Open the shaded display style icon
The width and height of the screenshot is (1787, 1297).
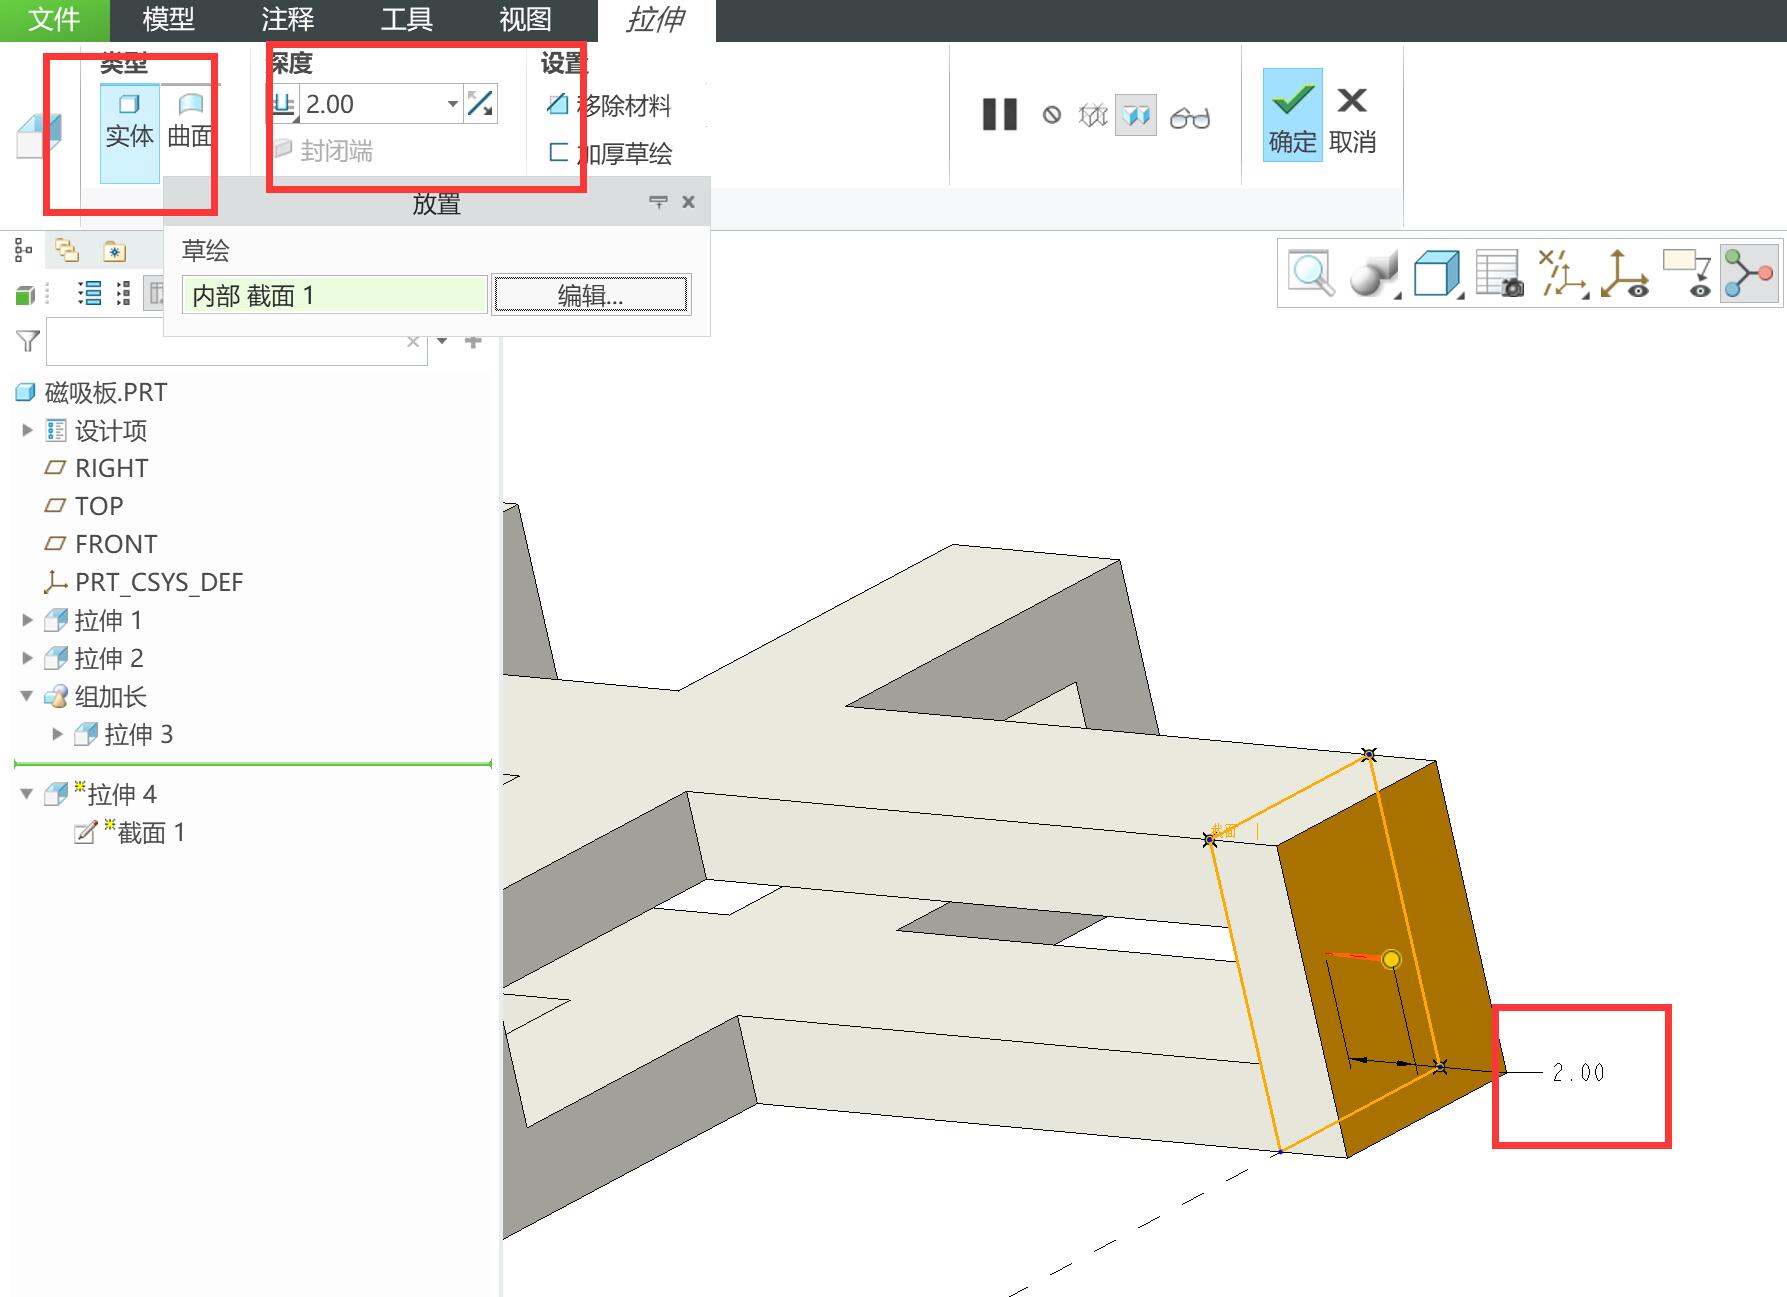(1374, 273)
